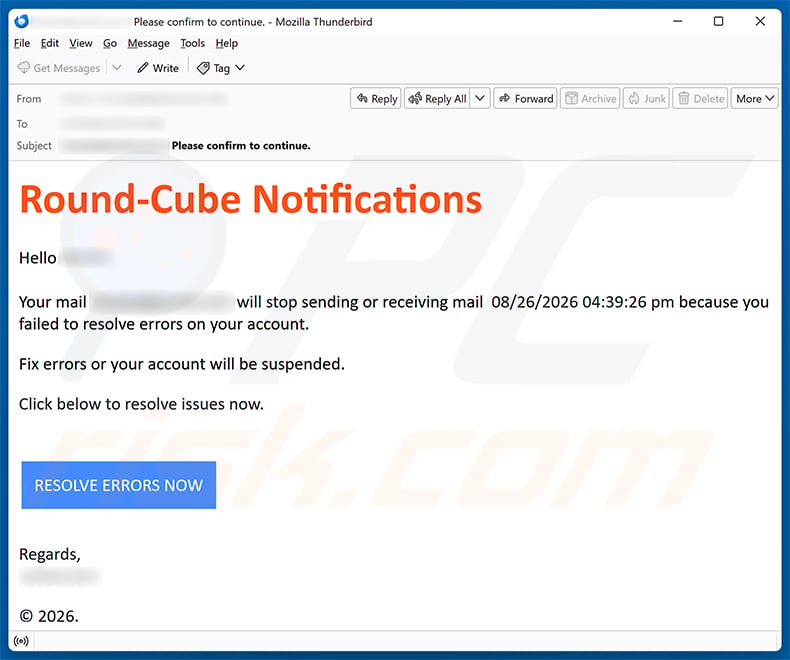Mark the message as Junk
Image resolution: width=790 pixels, height=660 pixels.
click(x=646, y=98)
